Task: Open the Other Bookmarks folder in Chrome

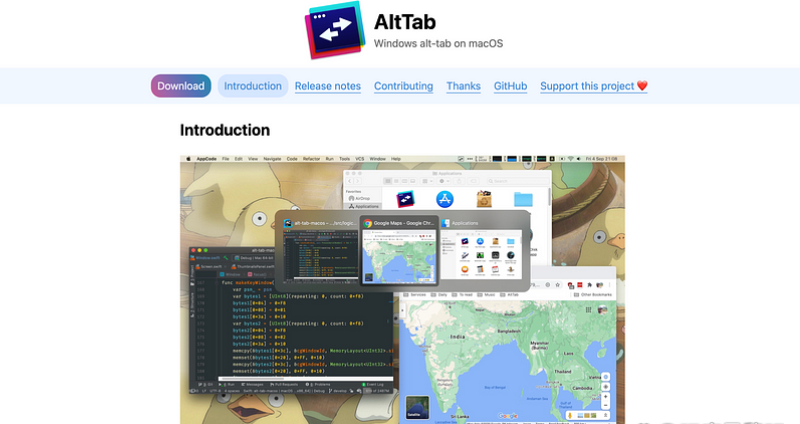Action: point(592,295)
